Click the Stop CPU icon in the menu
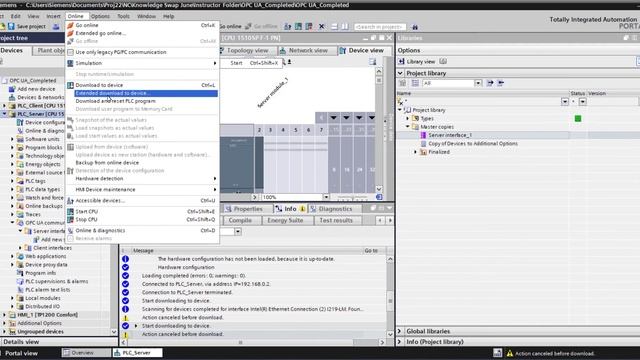 [70, 220]
